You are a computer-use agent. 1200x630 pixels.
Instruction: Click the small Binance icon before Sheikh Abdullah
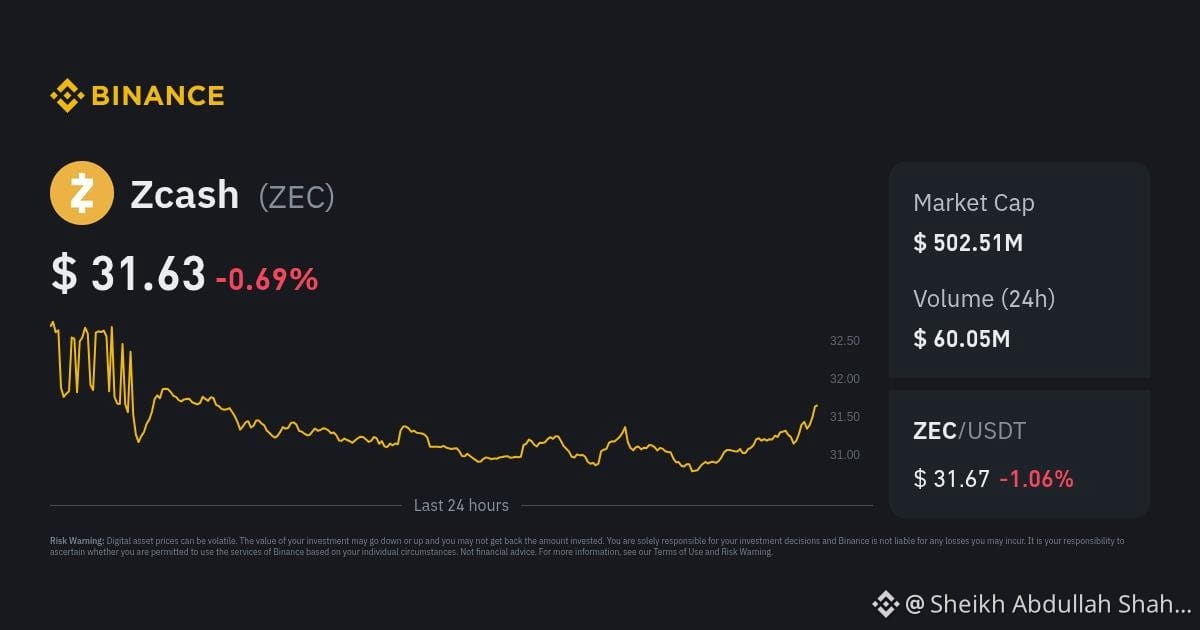pyautogui.click(x=885, y=603)
